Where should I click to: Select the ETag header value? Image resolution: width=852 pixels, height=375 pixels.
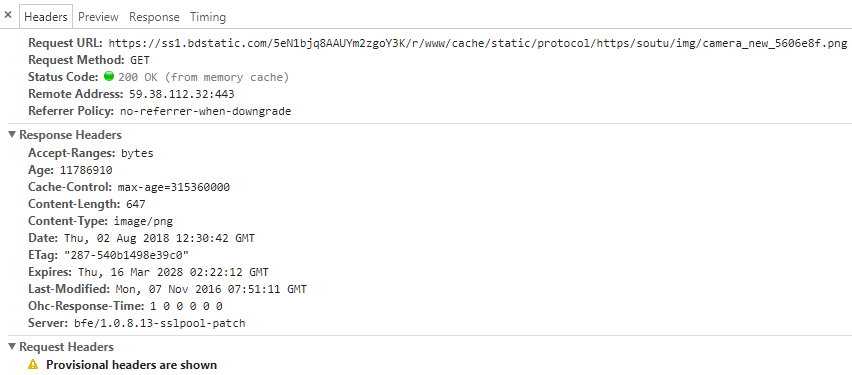tap(126, 255)
